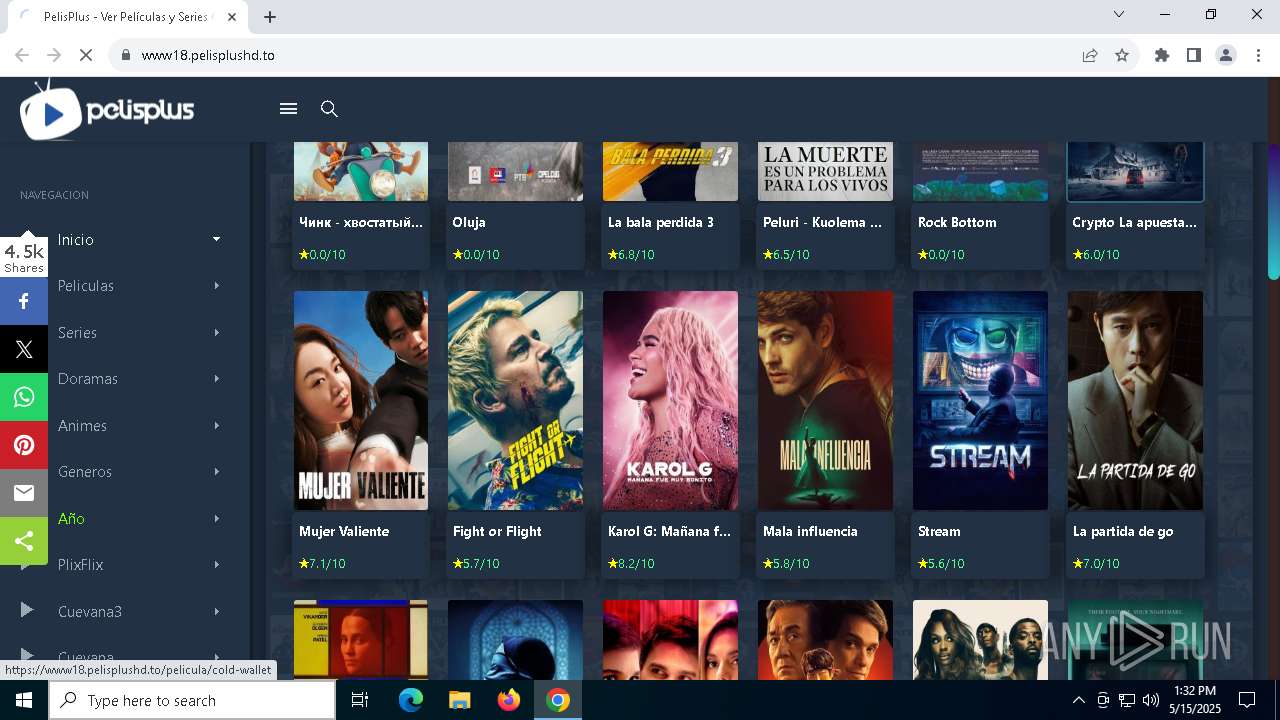Share this page icon in address bar
The height and width of the screenshot is (720, 1280).
[1090, 55]
